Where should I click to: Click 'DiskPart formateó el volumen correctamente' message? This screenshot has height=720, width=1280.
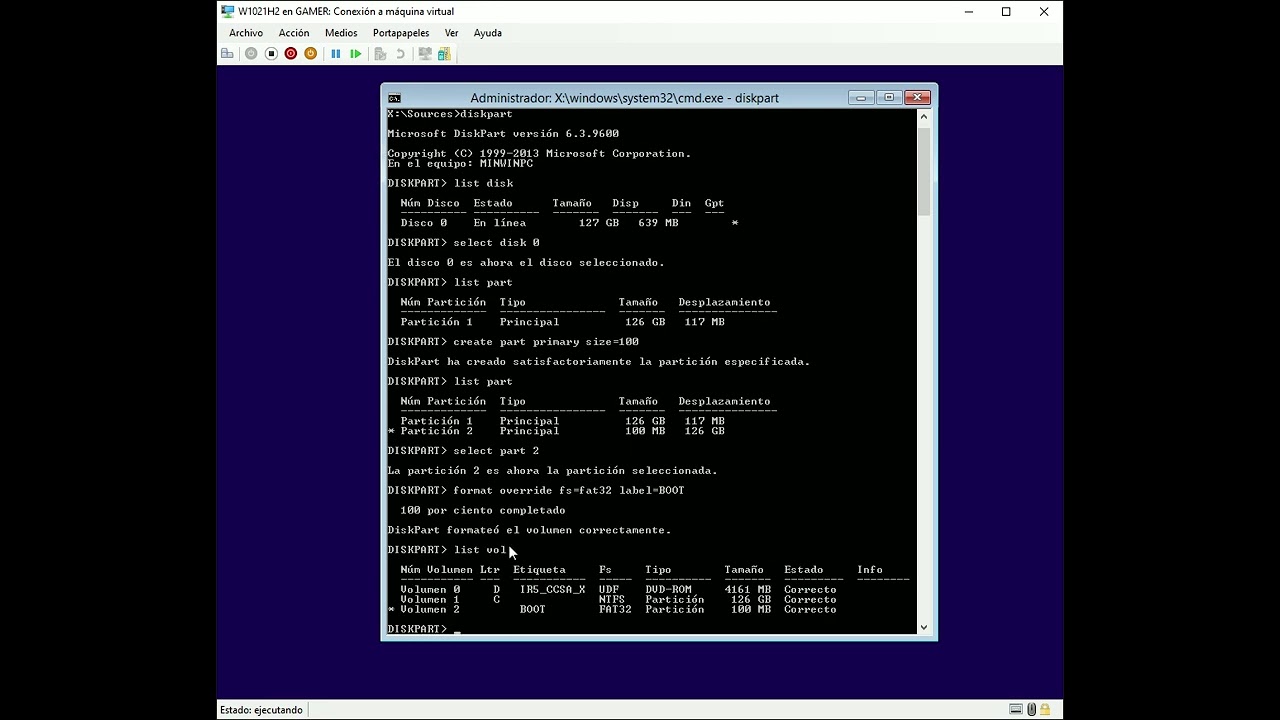(x=529, y=531)
